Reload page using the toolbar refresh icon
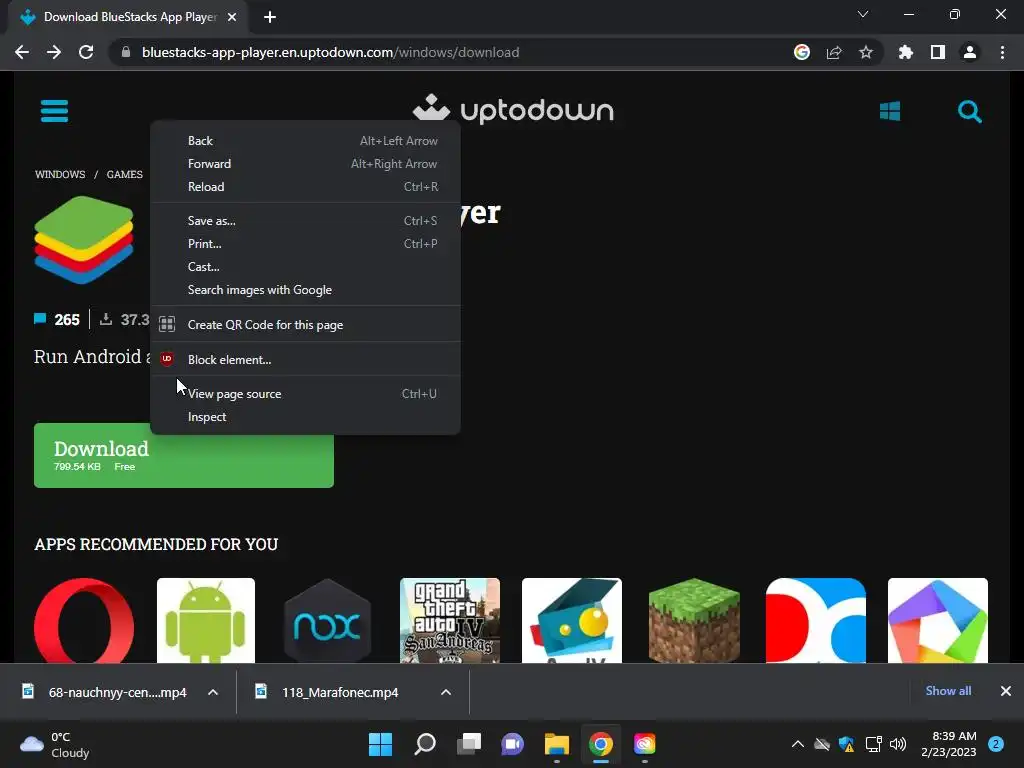This screenshot has height=768, width=1024. (86, 52)
